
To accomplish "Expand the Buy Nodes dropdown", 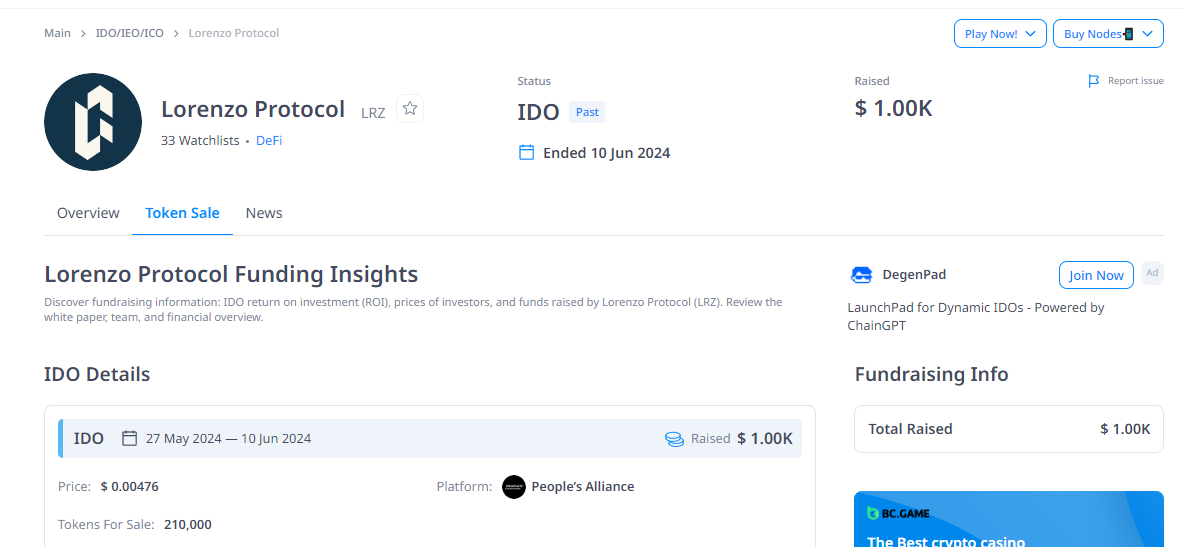I will point(1108,34).
